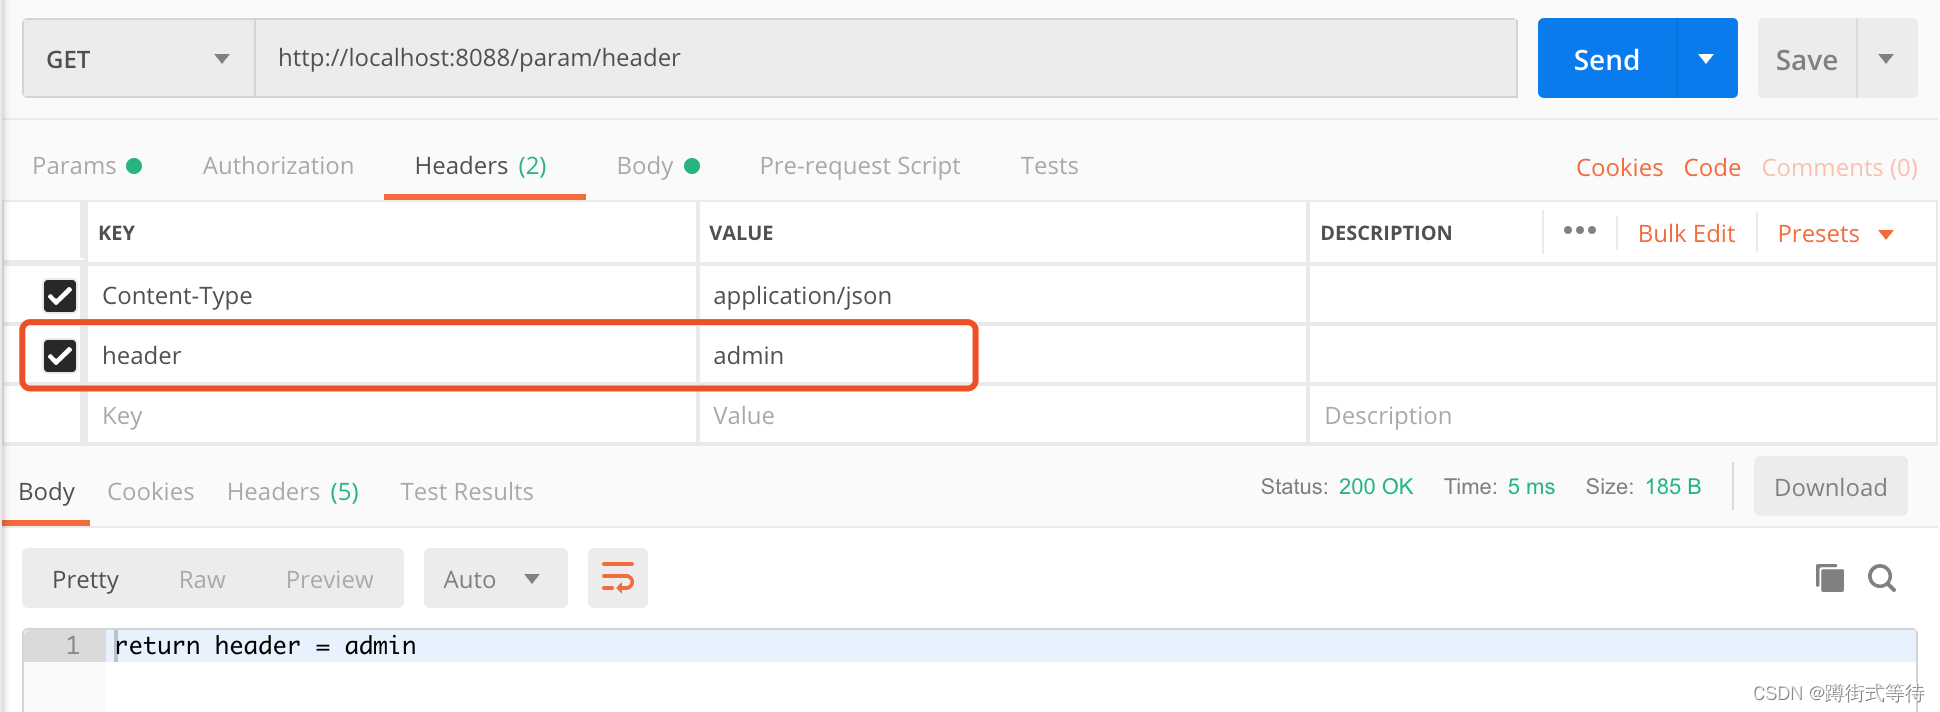
Task: Open the Pre-request Script tab
Action: click(859, 166)
